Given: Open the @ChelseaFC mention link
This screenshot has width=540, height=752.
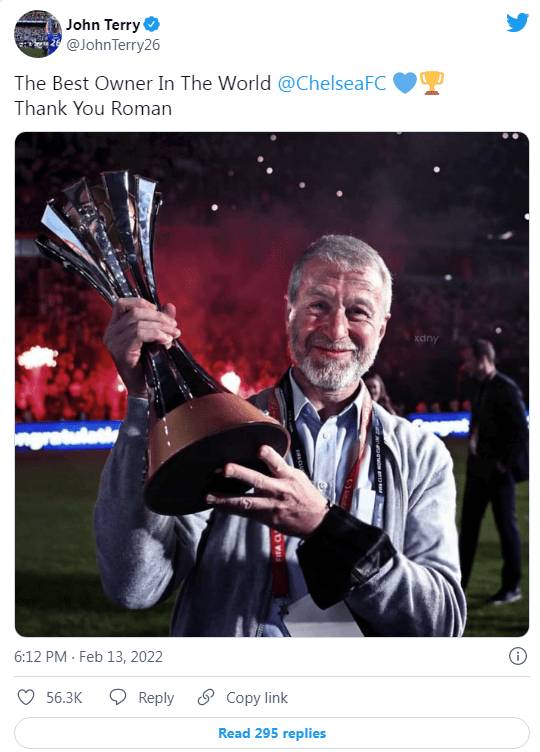Looking at the screenshot, I should (x=332, y=83).
